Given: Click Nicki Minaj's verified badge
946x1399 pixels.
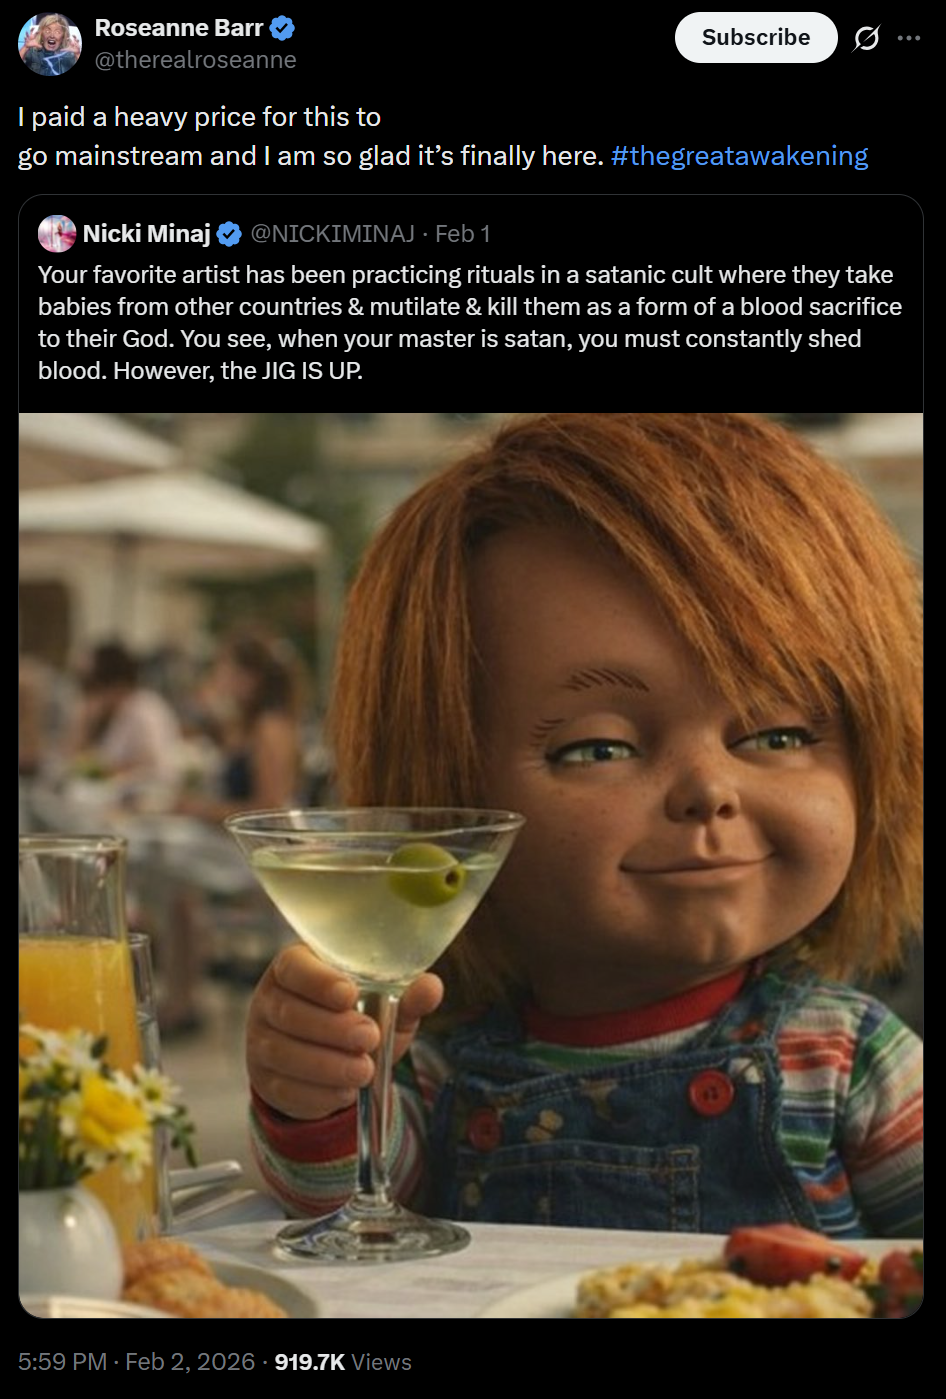Looking at the screenshot, I should [x=229, y=234].
